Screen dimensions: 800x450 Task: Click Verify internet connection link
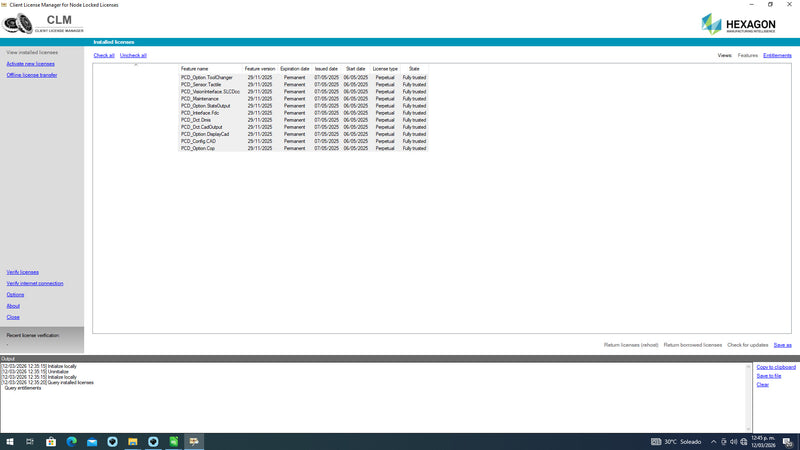(x=35, y=283)
